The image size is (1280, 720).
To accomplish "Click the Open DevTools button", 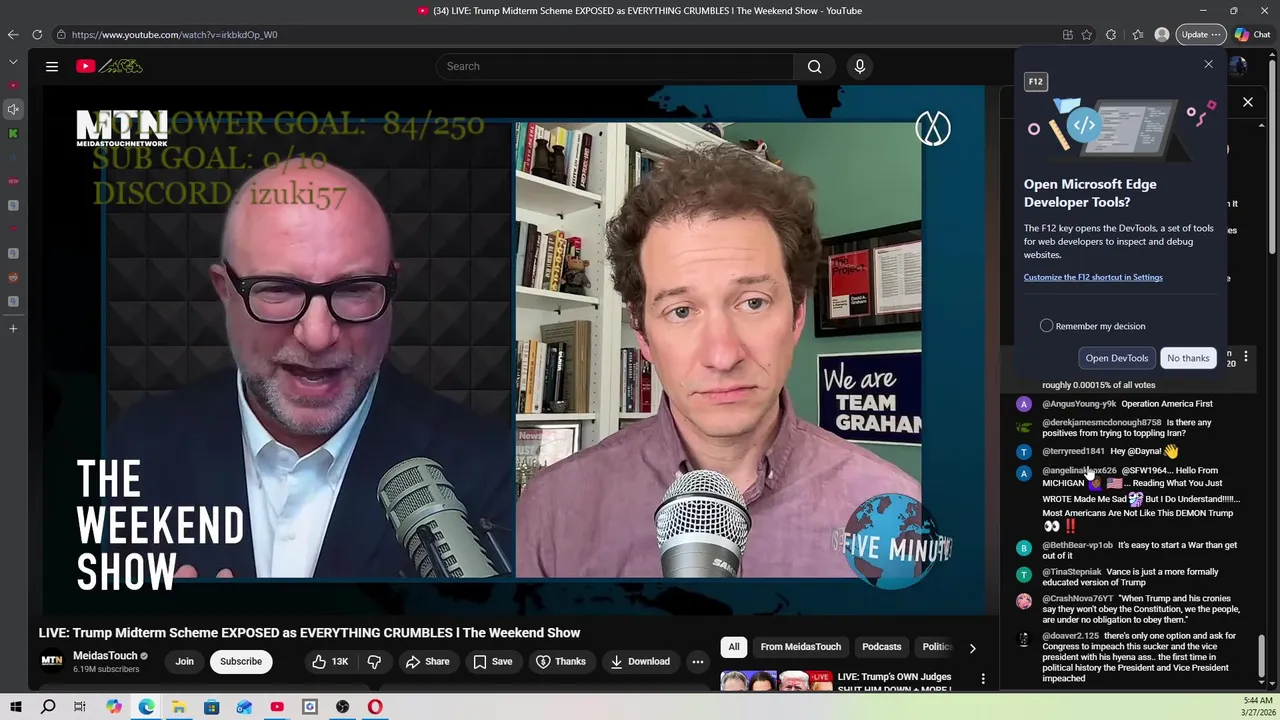I will [1117, 358].
